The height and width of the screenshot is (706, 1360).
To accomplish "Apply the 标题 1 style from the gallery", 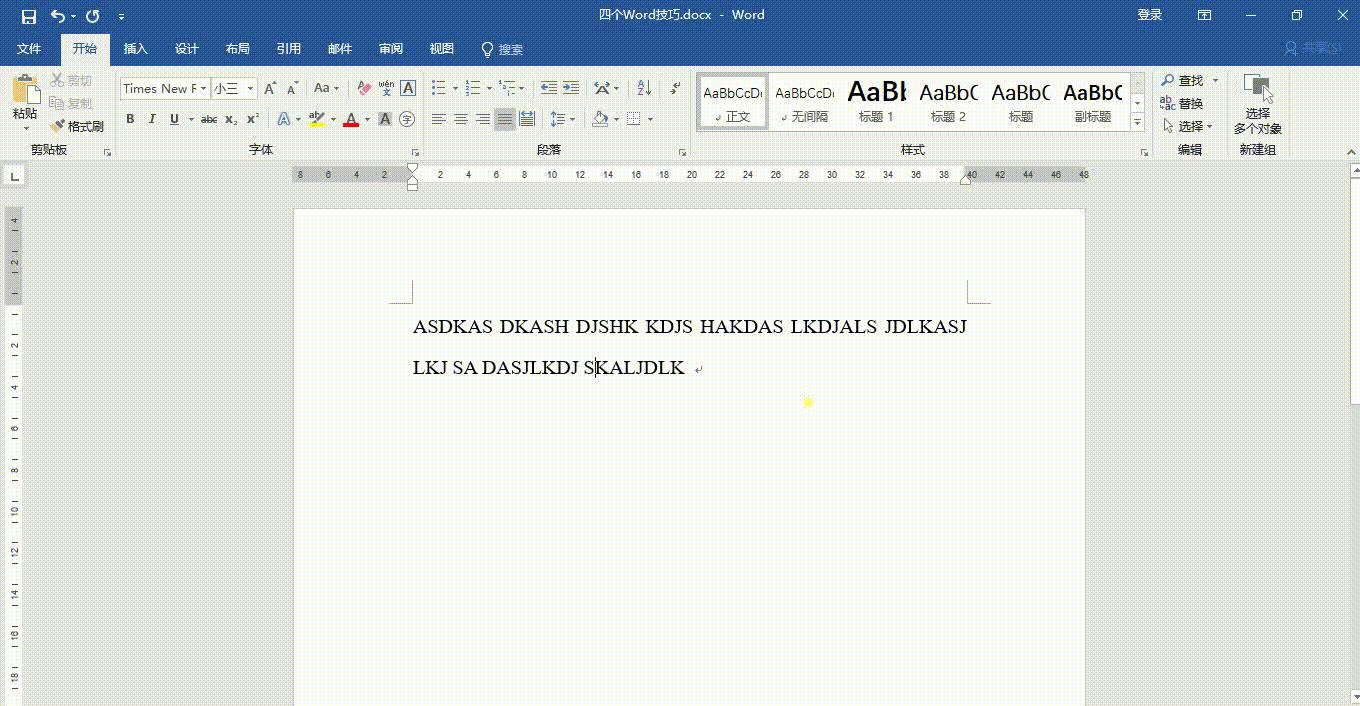I will pos(876,102).
